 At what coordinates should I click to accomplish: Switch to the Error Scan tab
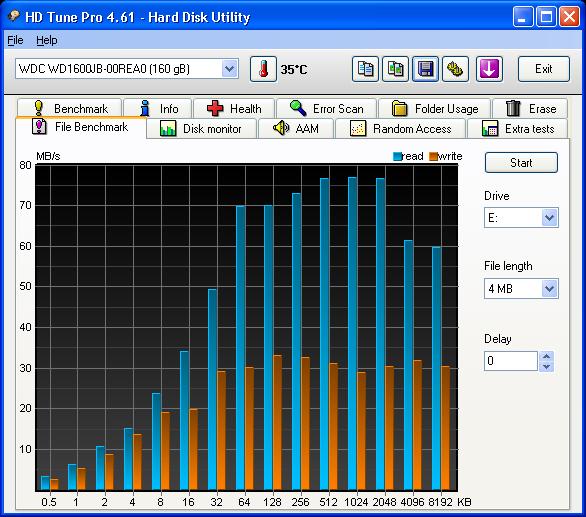pyautogui.click(x=327, y=108)
